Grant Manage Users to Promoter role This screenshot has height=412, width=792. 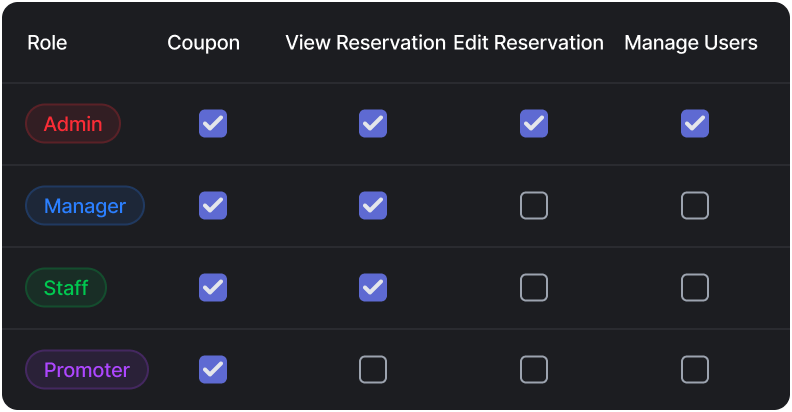[695, 370]
